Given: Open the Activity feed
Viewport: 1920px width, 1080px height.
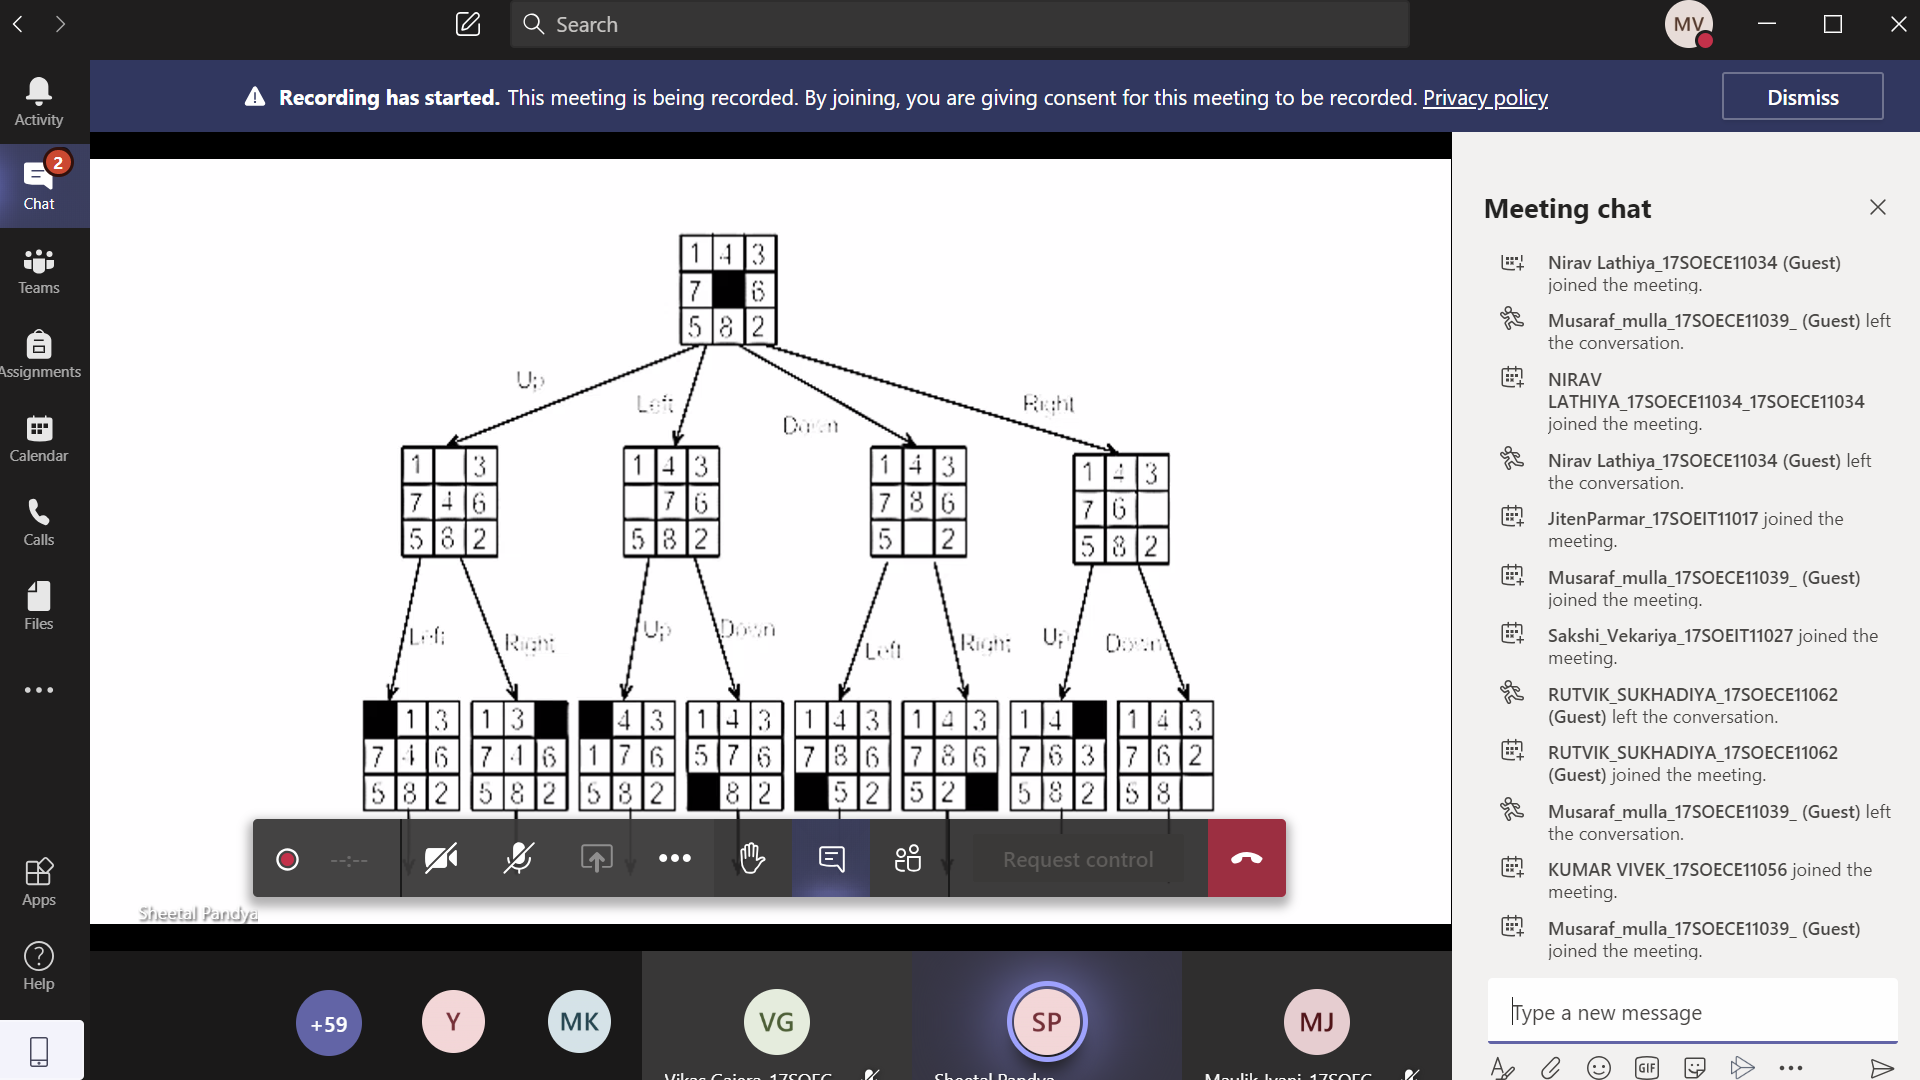Looking at the screenshot, I should click(x=39, y=102).
